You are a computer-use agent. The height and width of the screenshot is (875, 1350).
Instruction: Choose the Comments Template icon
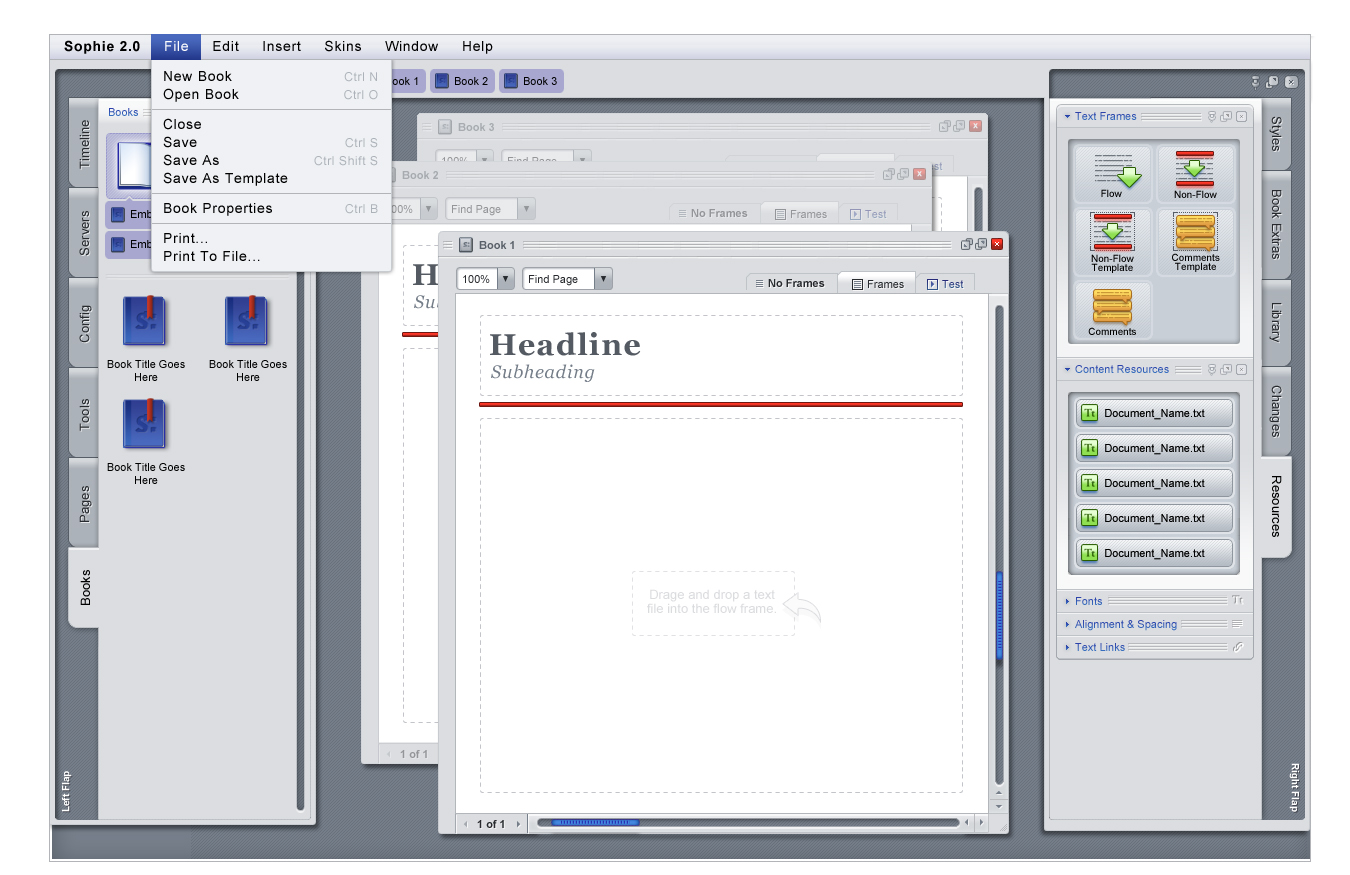click(1195, 242)
